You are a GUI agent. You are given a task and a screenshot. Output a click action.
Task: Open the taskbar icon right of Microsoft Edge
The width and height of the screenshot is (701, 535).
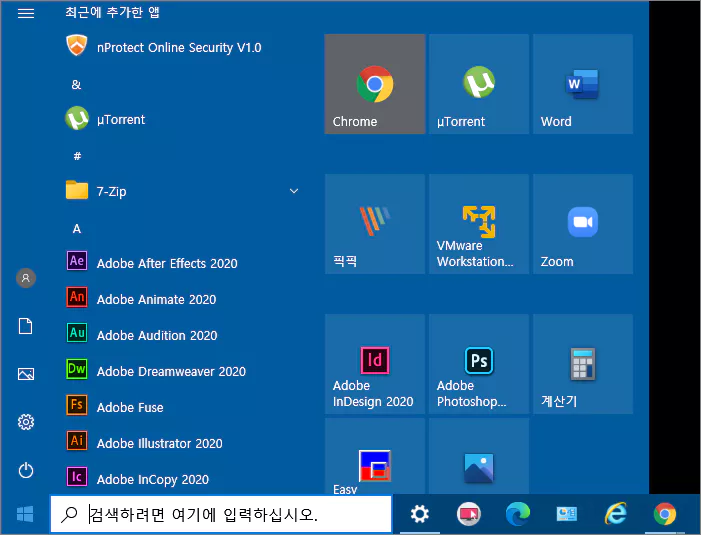click(x=566, y=514)
